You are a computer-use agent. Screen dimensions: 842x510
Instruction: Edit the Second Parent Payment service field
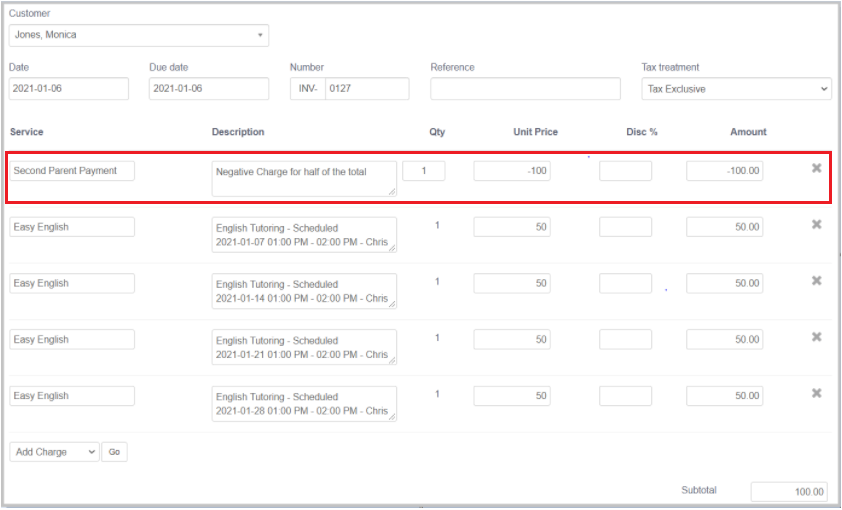pos(72,171)
